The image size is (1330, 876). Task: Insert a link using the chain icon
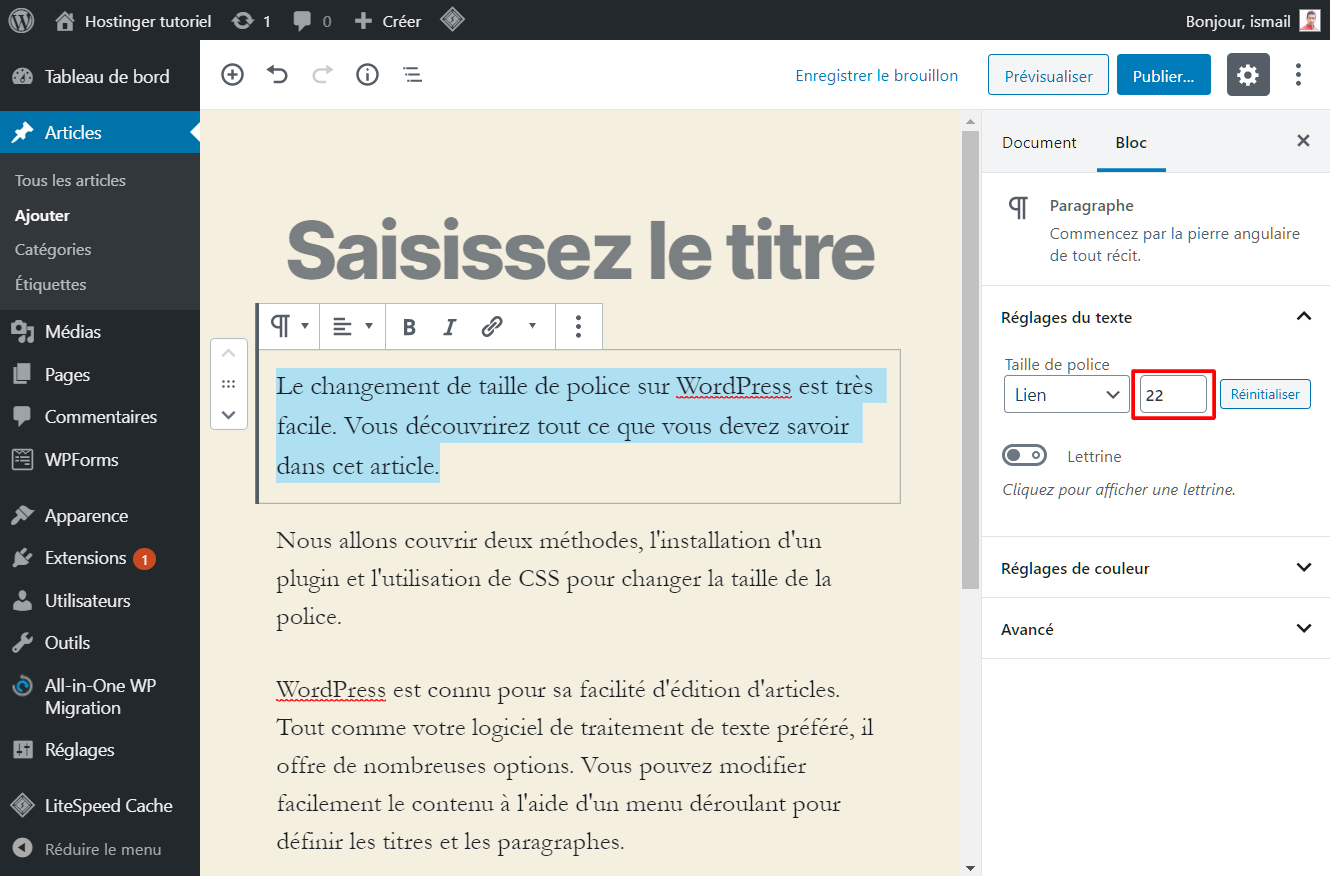point(491,326)
